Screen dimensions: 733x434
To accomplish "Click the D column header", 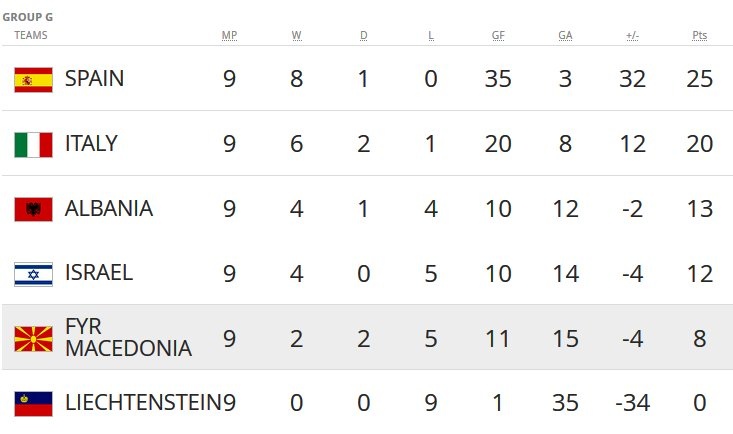I will tap(364, 36).
